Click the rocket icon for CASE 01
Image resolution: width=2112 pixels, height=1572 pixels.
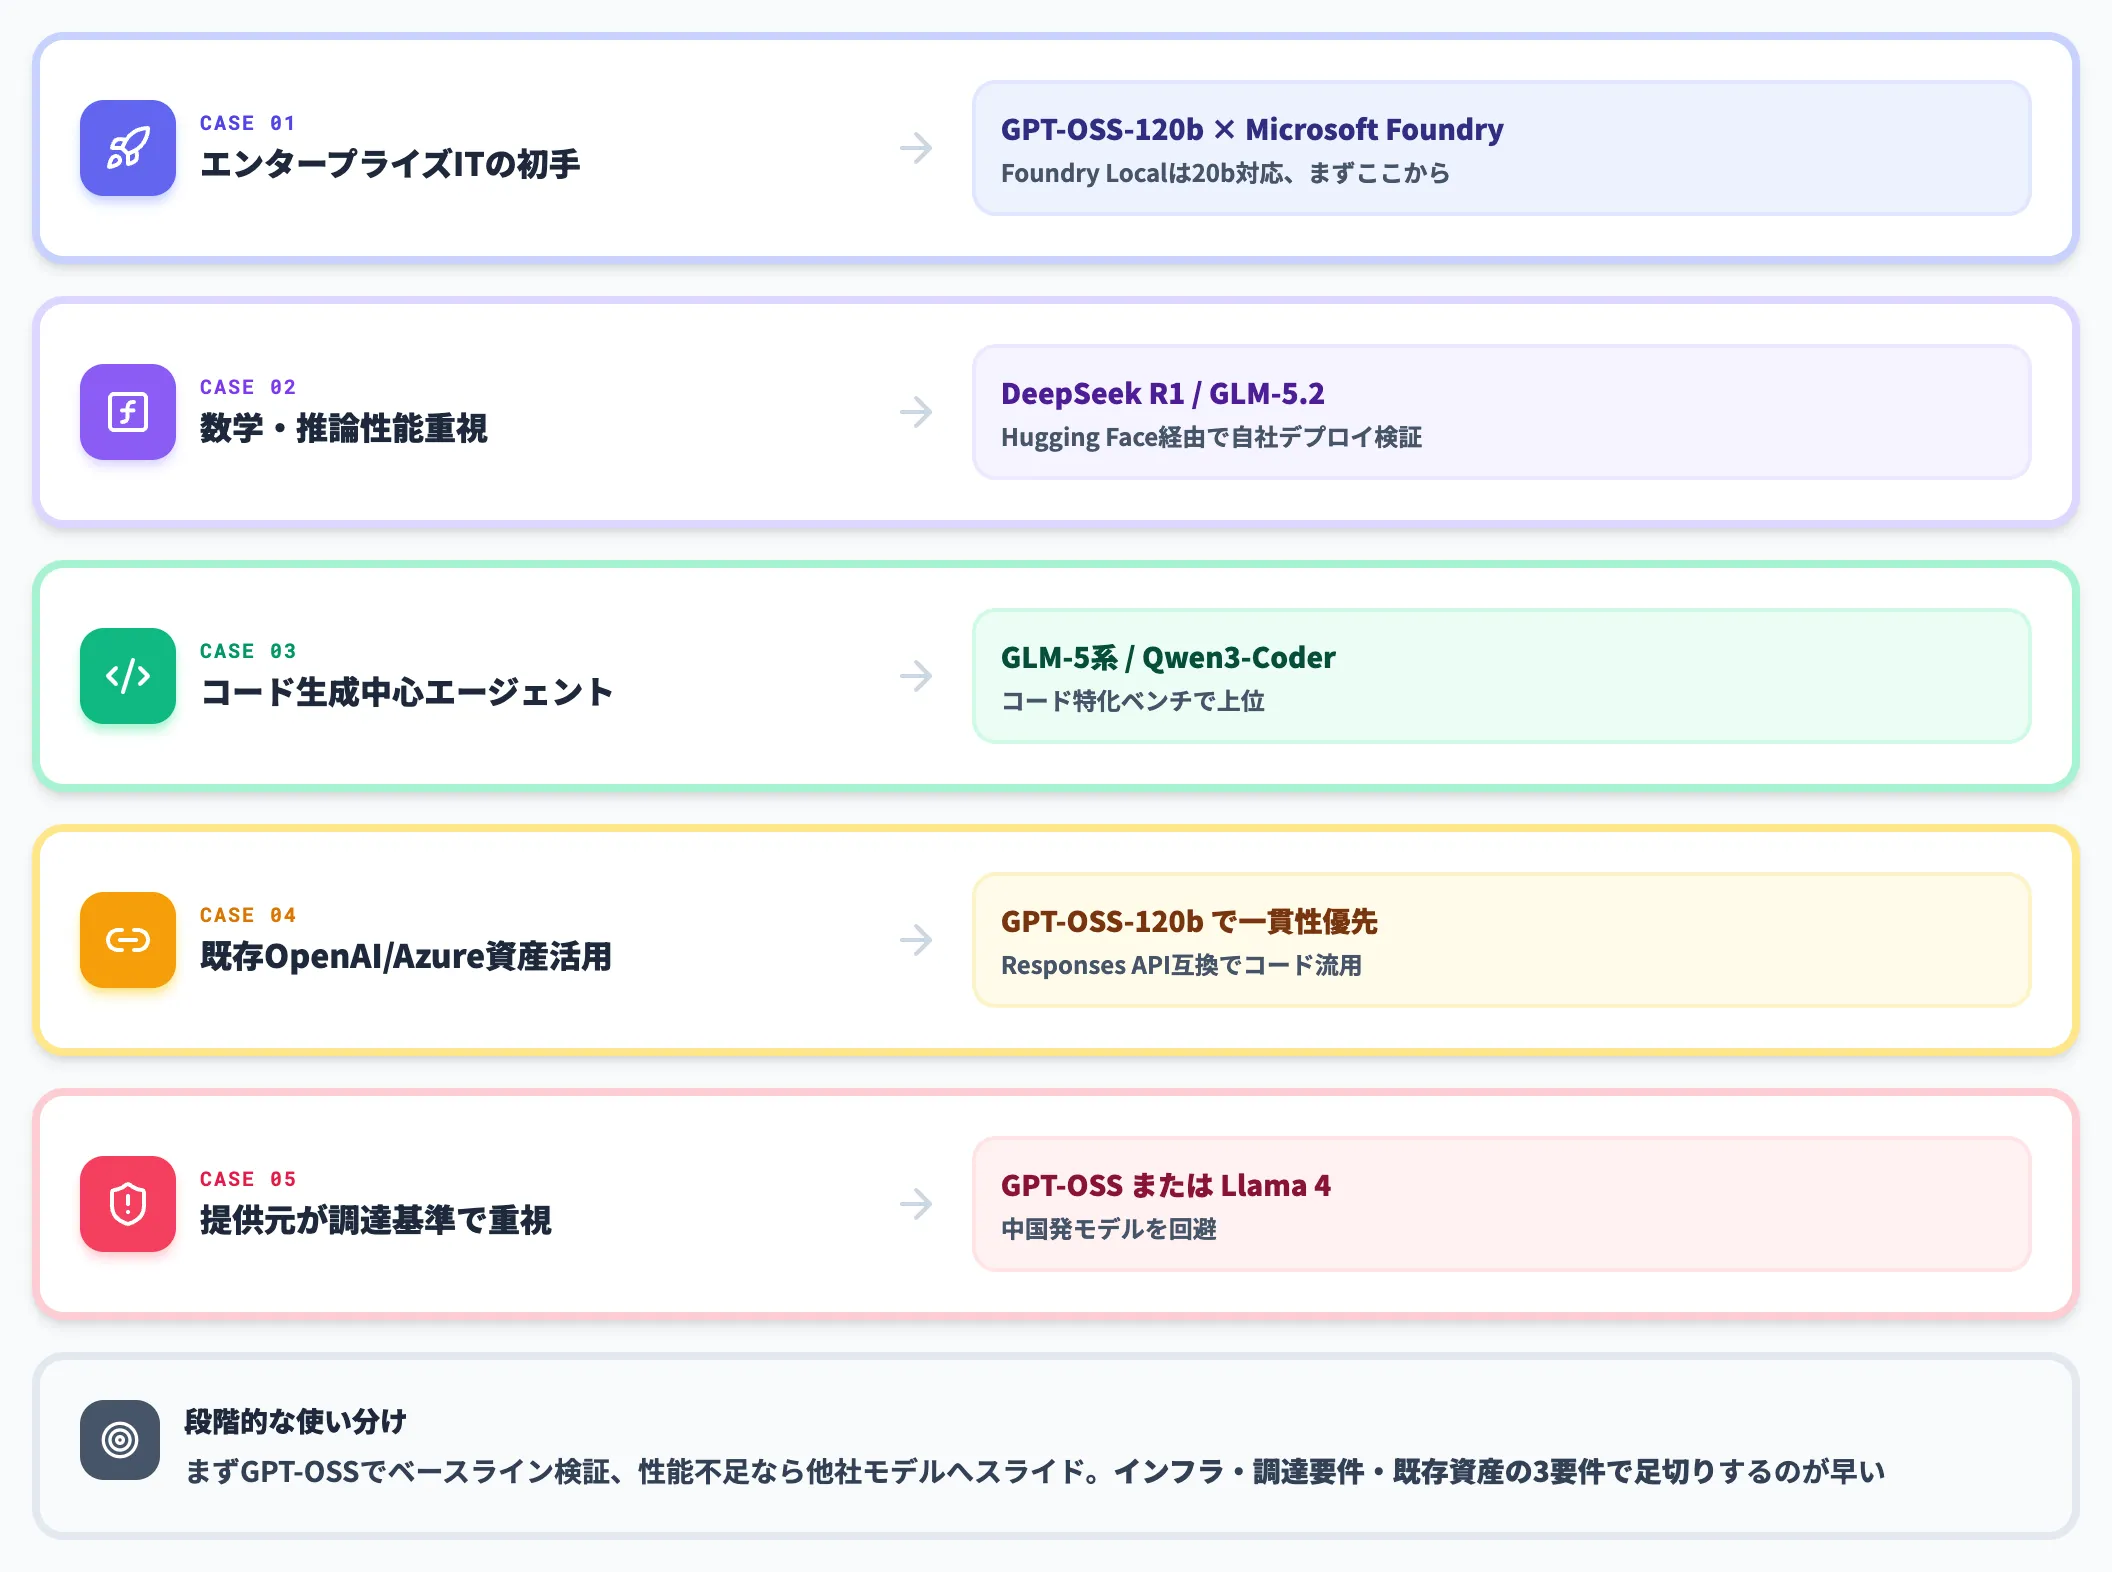(128, 148)
